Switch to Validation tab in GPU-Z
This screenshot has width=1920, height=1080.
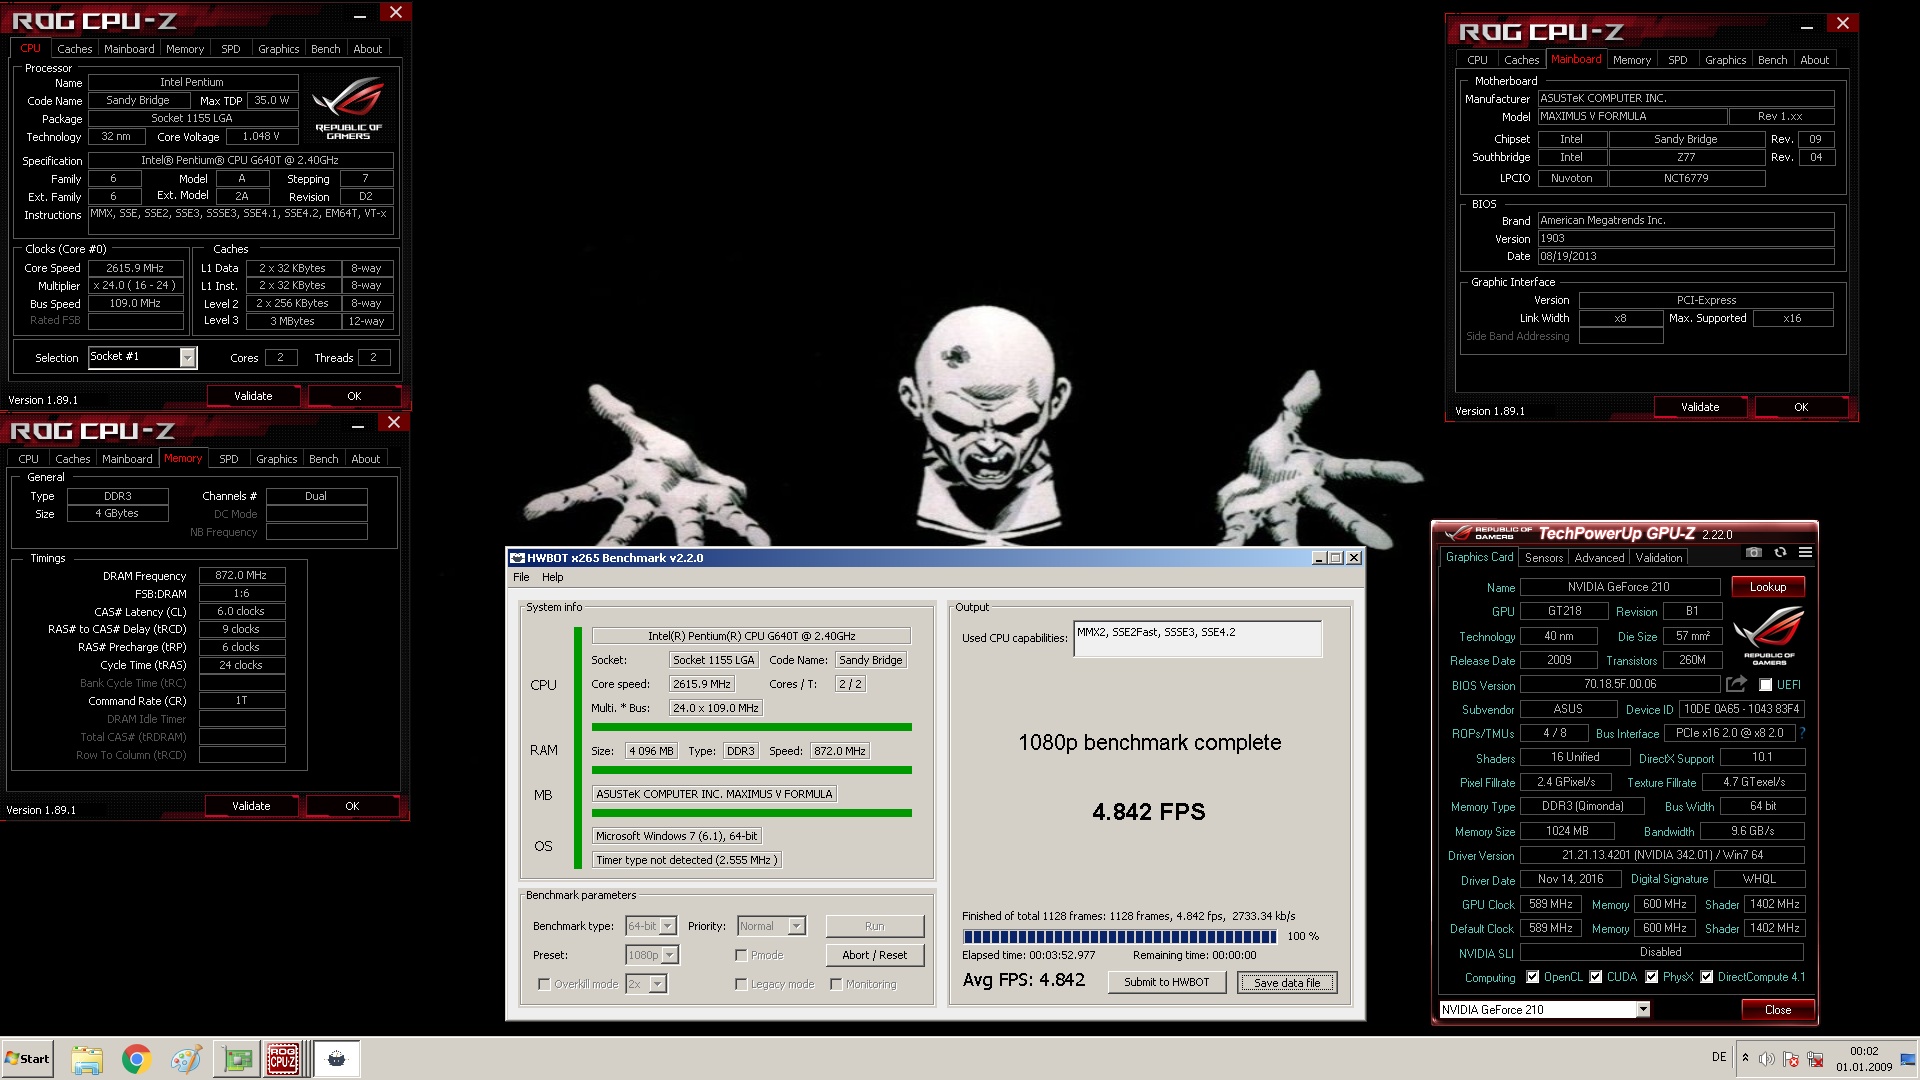[x=1659, y=558]
